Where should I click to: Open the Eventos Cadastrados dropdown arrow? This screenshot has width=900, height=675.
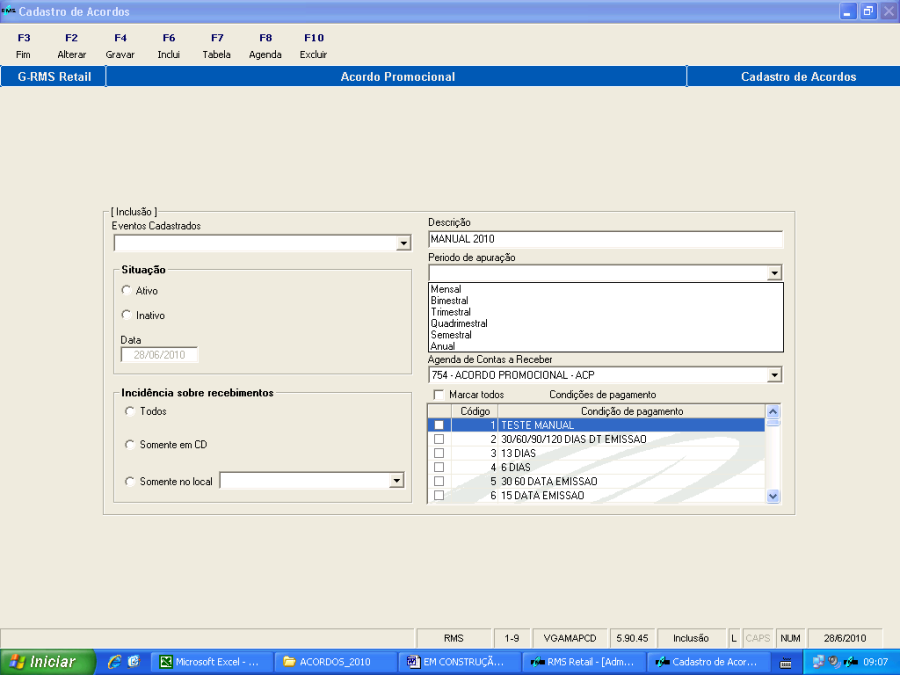coord(404,243)
